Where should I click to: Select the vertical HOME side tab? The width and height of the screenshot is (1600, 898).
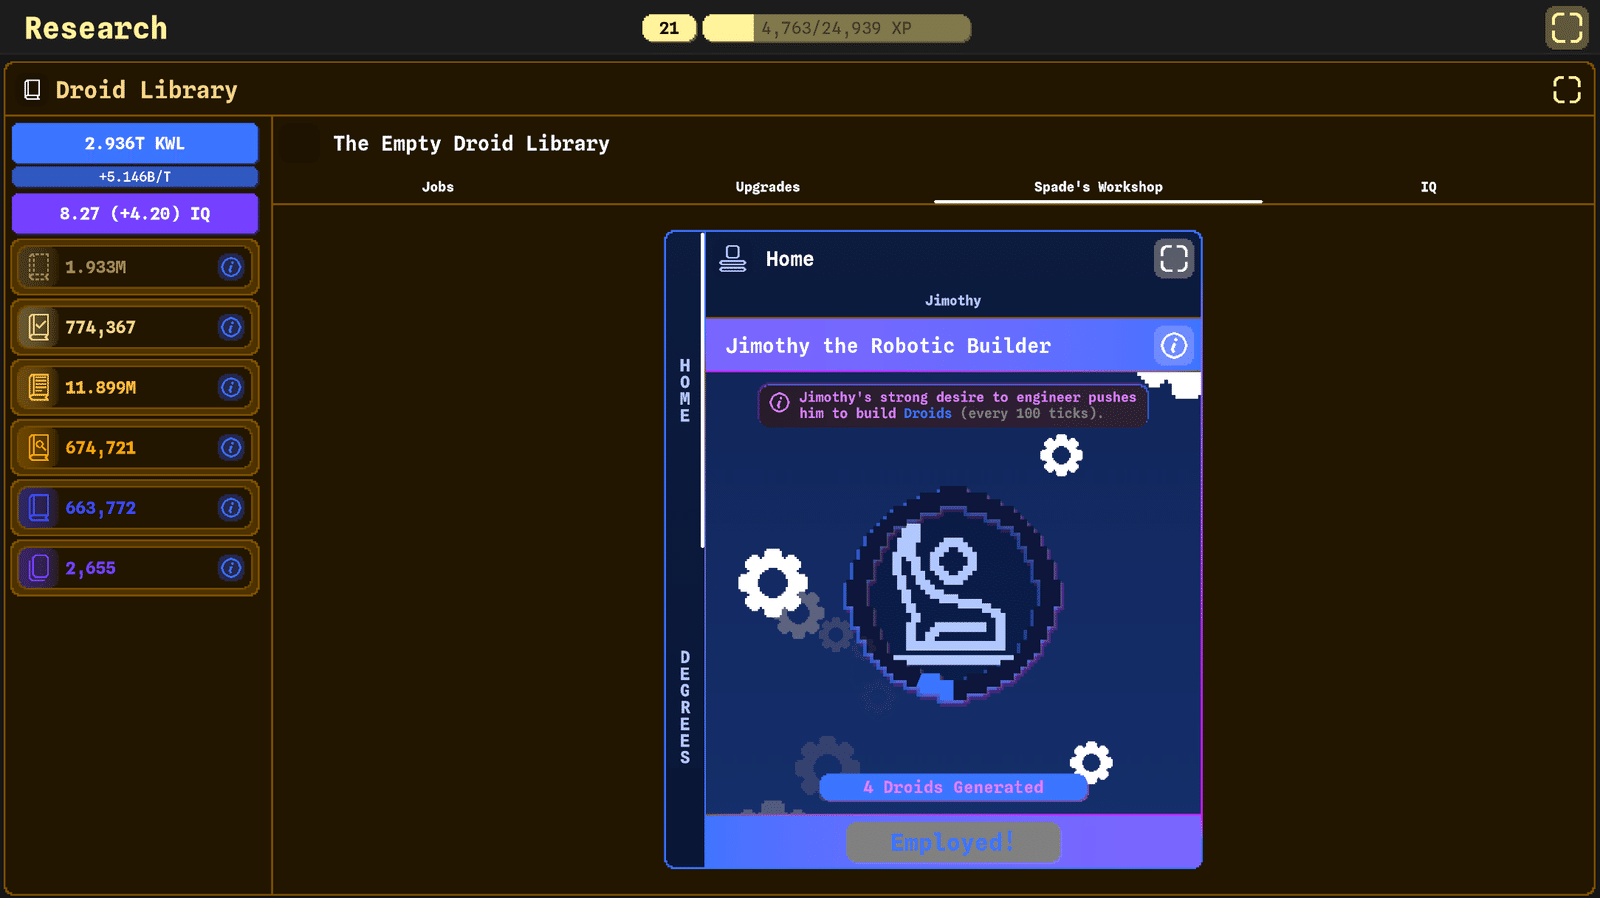coord(685,391)
